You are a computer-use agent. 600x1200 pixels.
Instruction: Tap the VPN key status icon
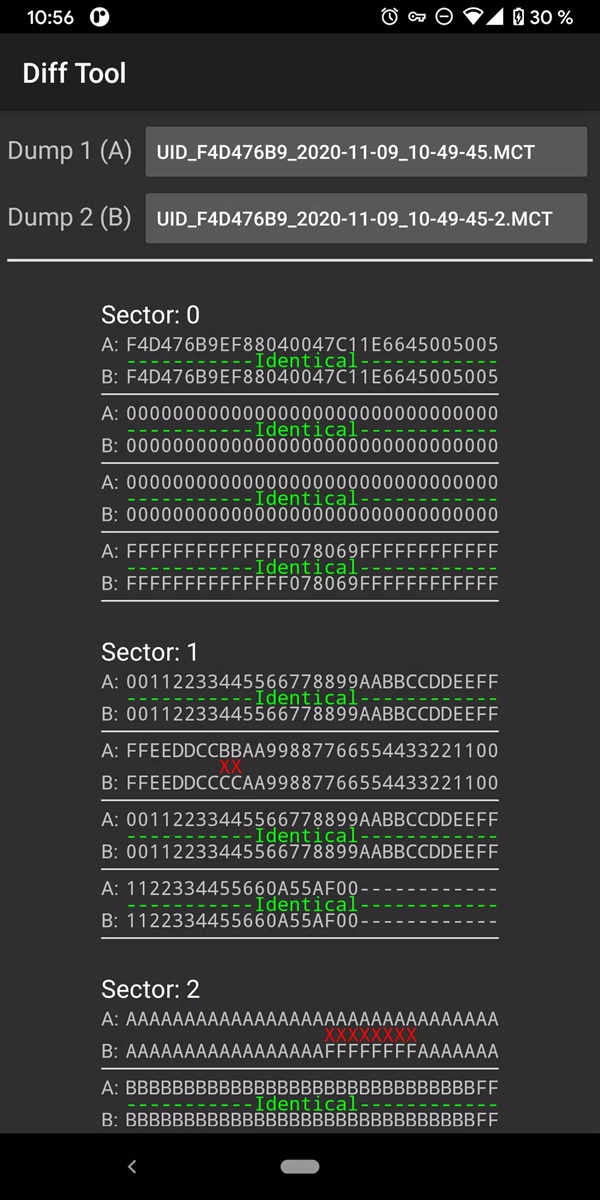pyautogui.click(x=416, y=16)
